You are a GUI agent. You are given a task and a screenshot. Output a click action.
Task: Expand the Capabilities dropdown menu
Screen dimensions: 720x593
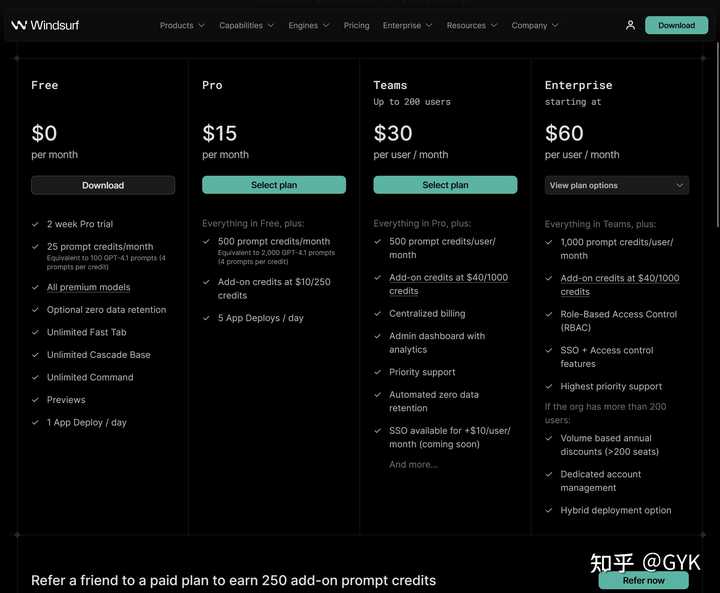click(x=246, y=25)
